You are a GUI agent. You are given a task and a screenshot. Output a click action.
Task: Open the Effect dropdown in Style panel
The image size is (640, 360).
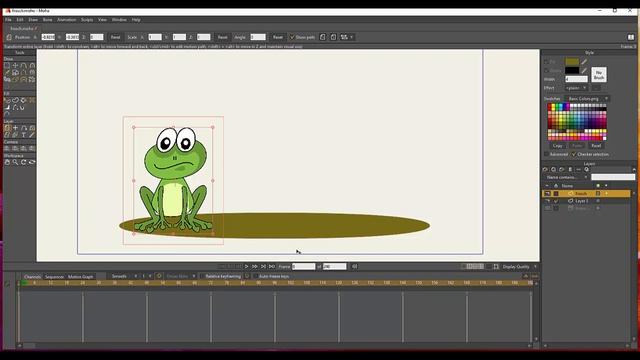click(x=576, y=88)
